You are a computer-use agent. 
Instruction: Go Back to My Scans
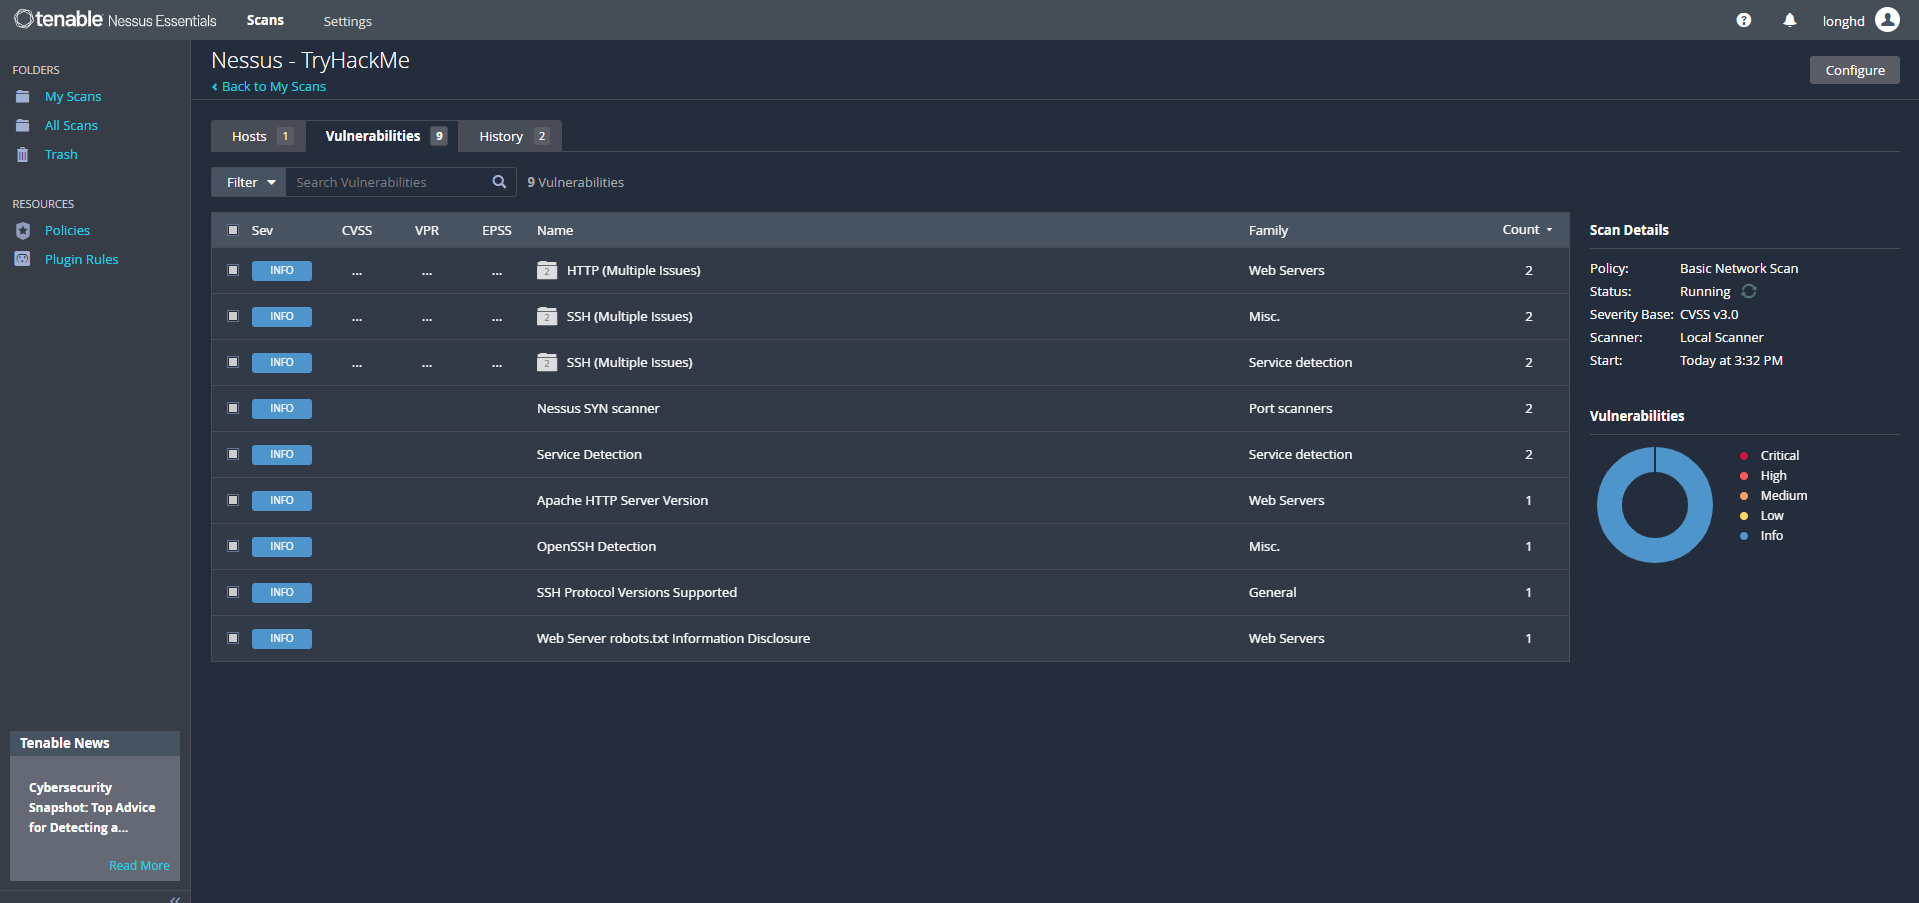pyautogui.click(x=269, y=86)
